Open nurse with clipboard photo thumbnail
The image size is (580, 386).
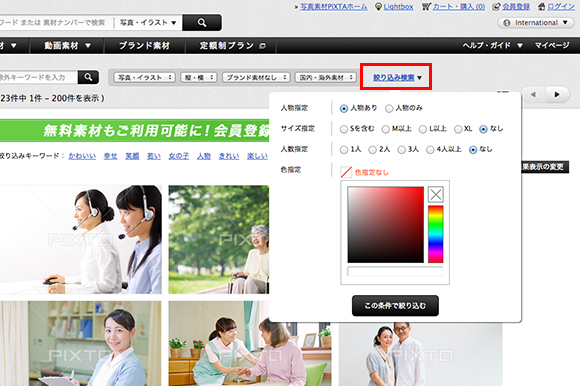click(x=81, y=343)
